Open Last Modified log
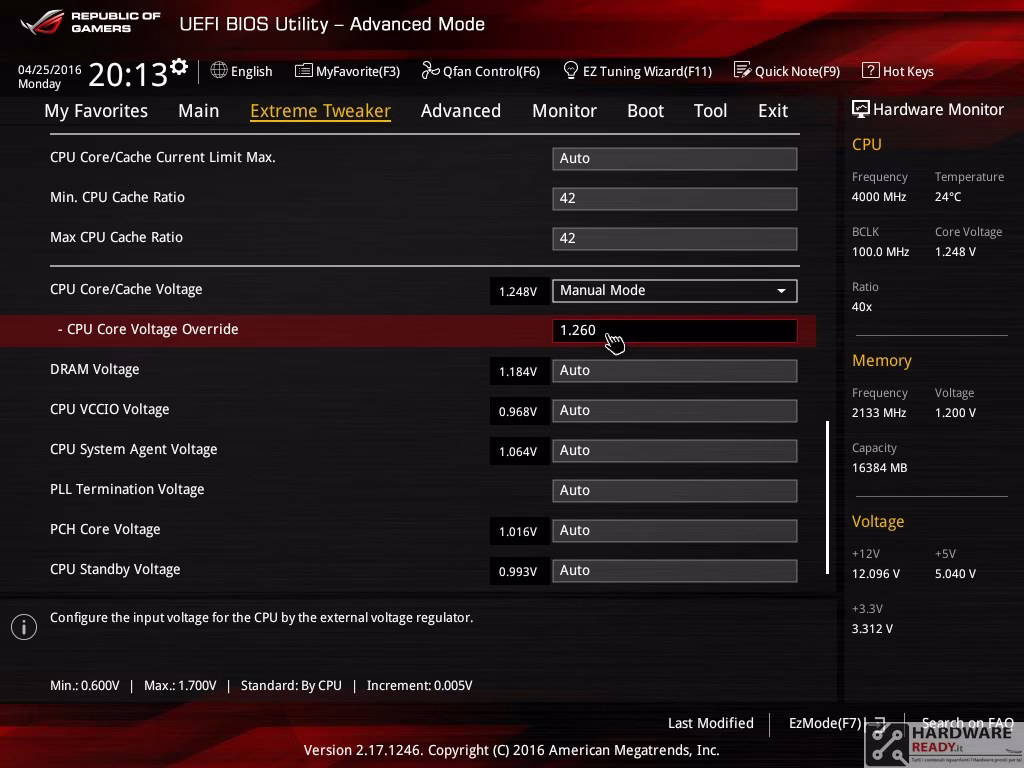 pyautogui.click(x=711, y=723)
